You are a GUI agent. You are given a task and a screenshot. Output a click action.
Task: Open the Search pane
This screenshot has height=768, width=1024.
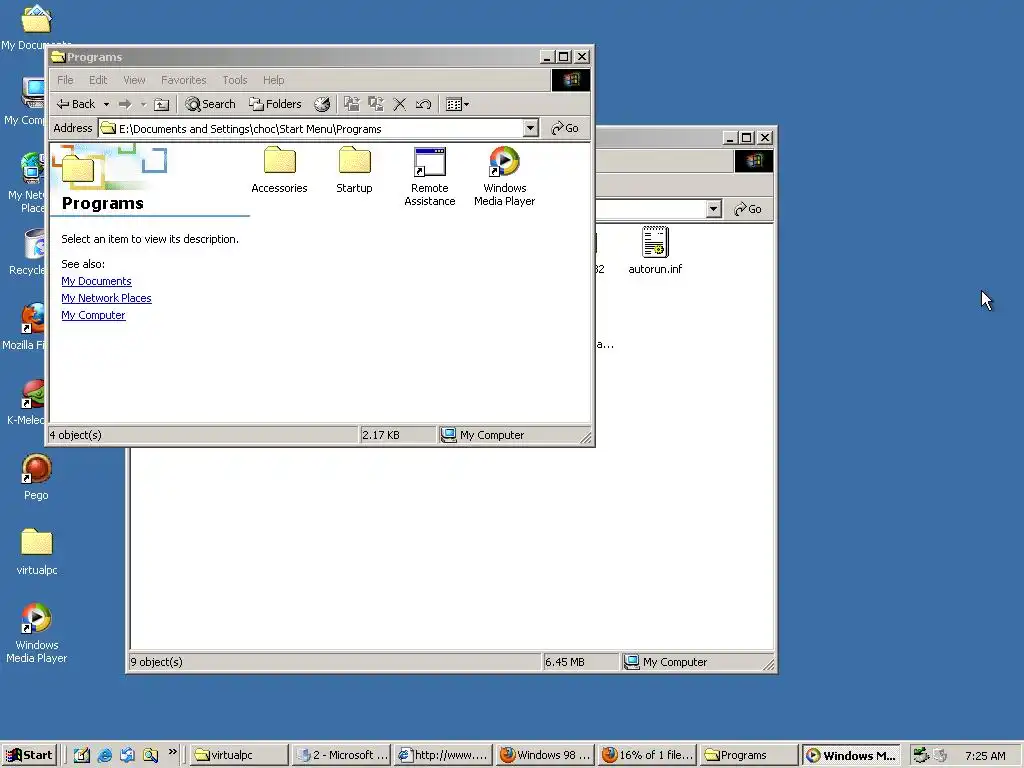pyautogui.click(x=210, y=104)
